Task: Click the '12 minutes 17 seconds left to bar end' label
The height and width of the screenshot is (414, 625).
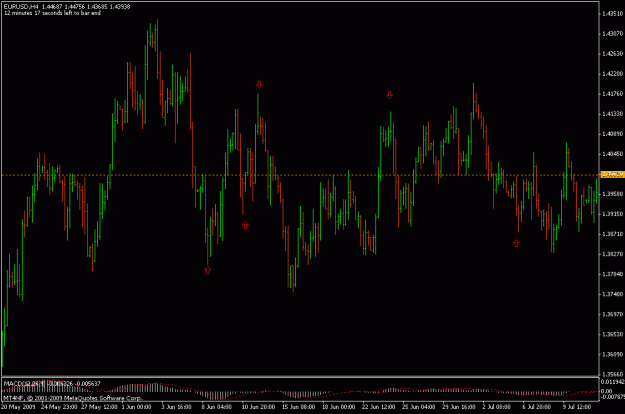Action: [52, 13]
